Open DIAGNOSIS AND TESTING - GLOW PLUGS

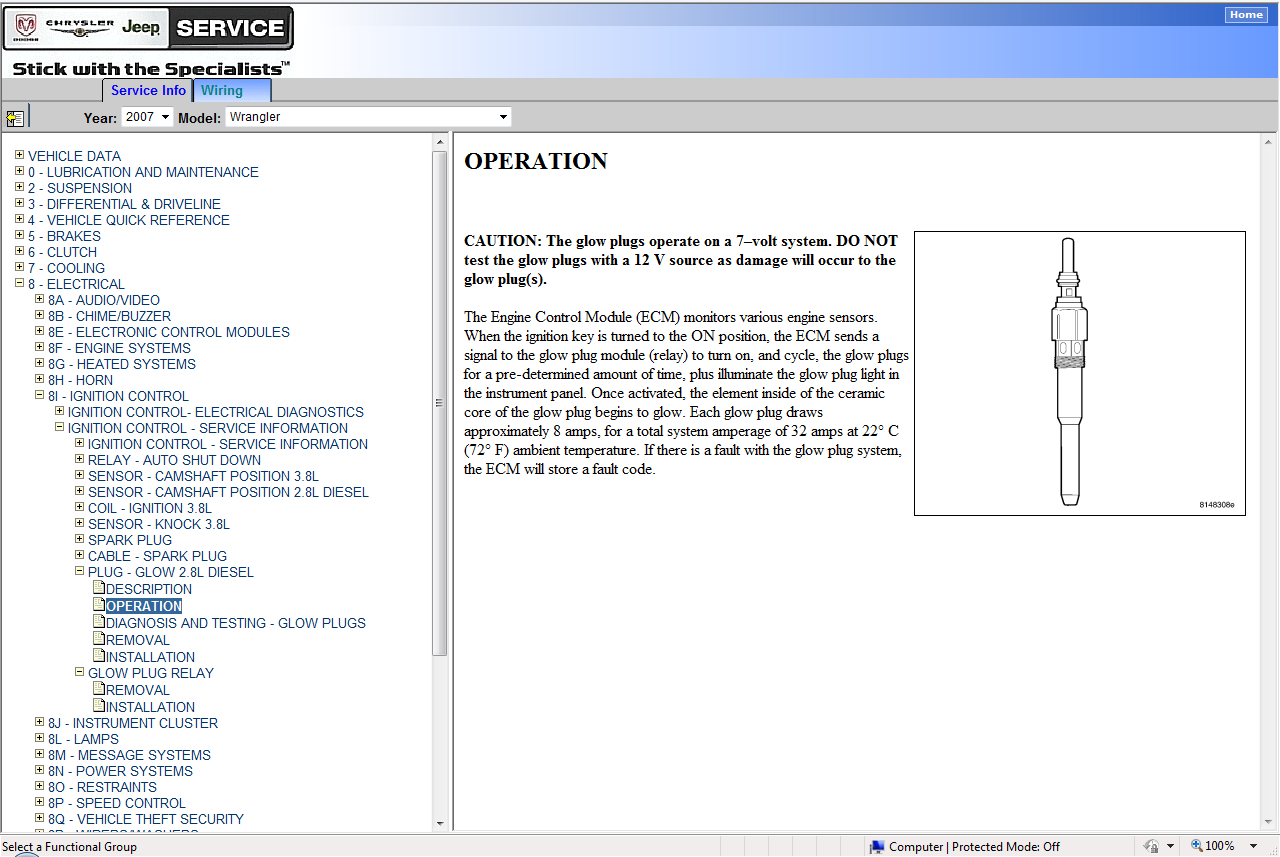click(236, 623)
